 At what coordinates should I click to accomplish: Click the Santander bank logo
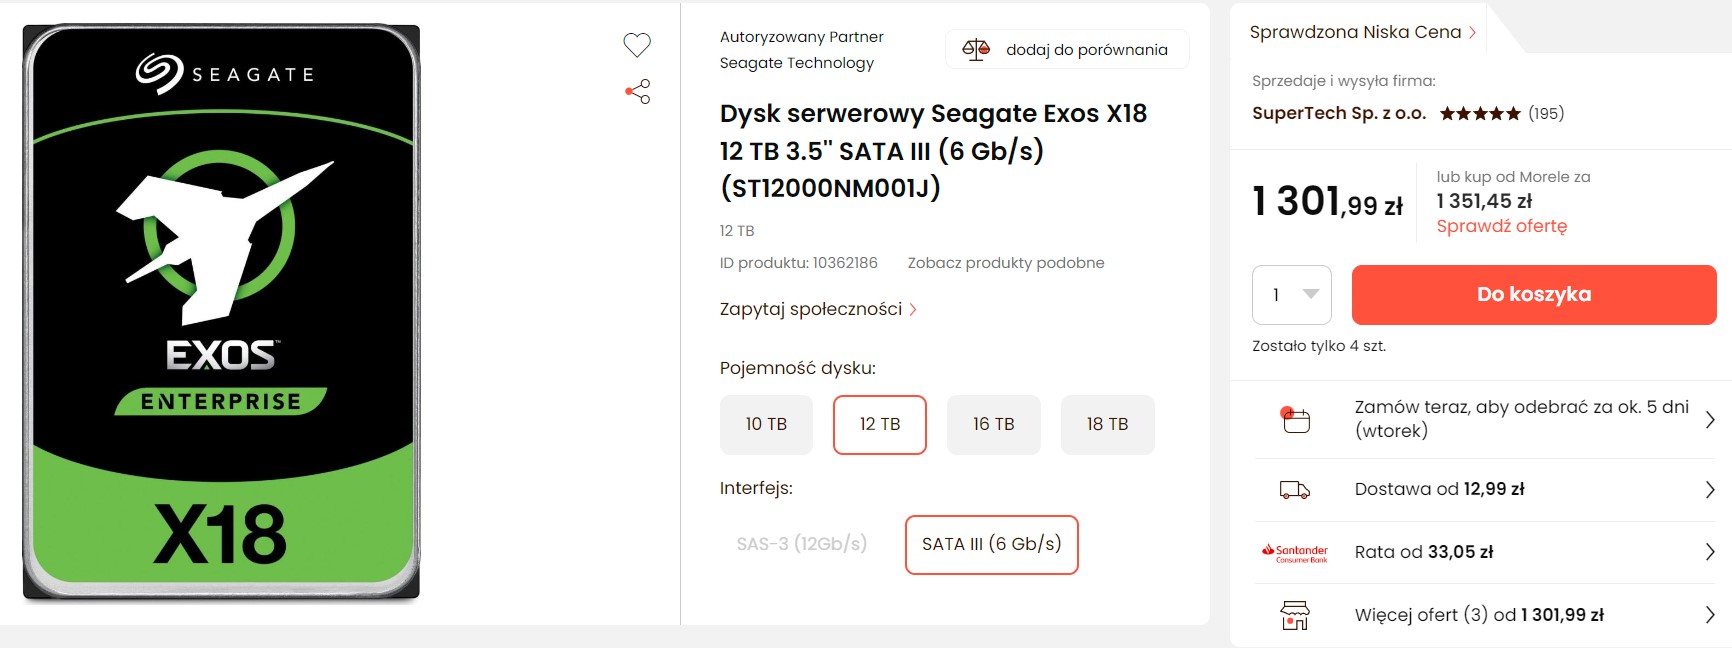pyautogui.click(x=1295, y=553)
